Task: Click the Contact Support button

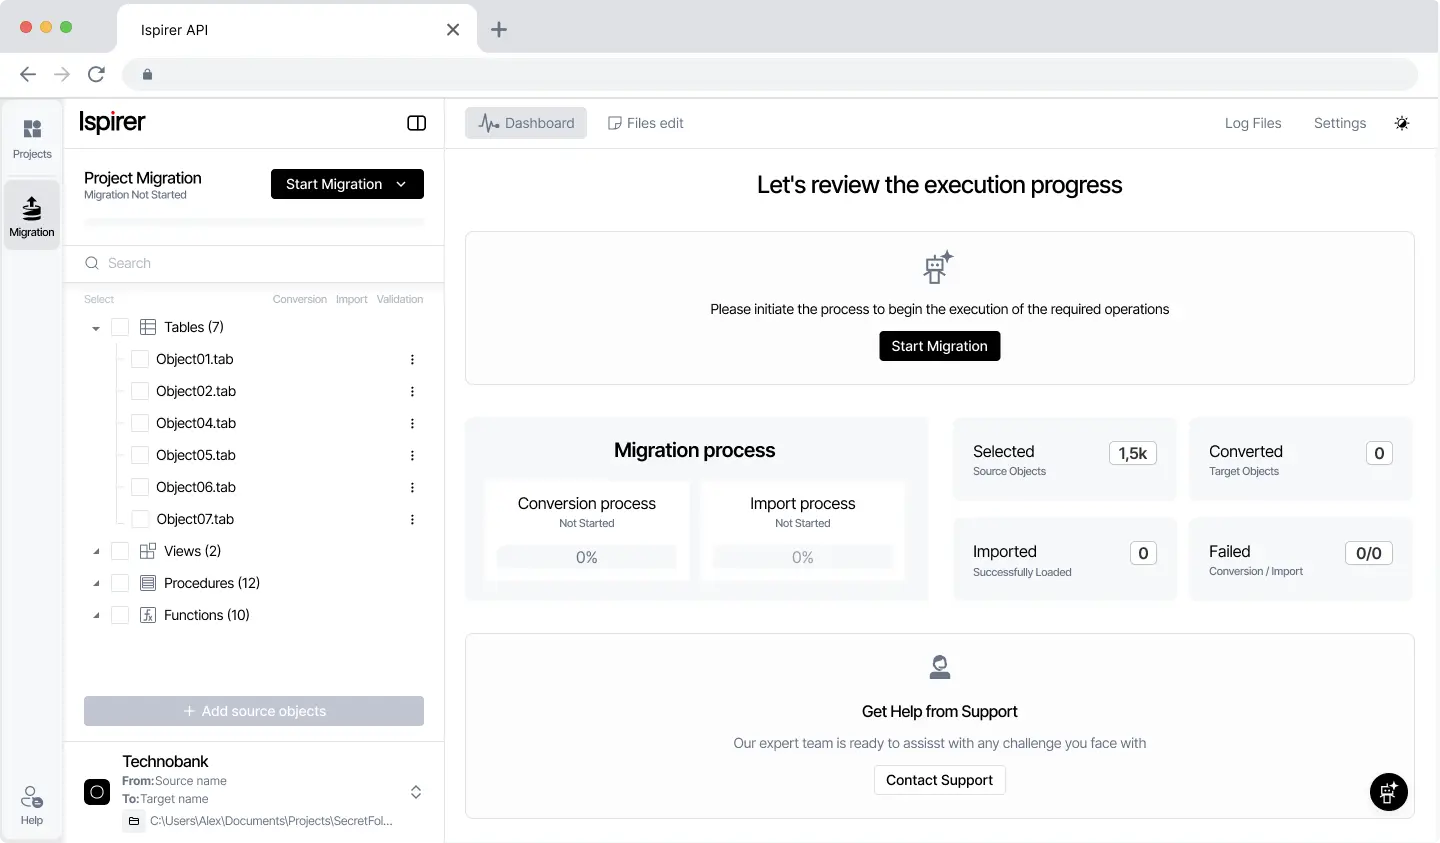Action: point(939,780)
